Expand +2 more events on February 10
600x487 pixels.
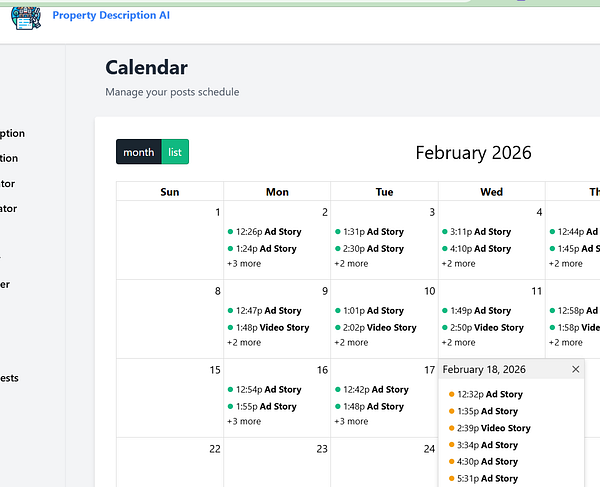[351, 342]
